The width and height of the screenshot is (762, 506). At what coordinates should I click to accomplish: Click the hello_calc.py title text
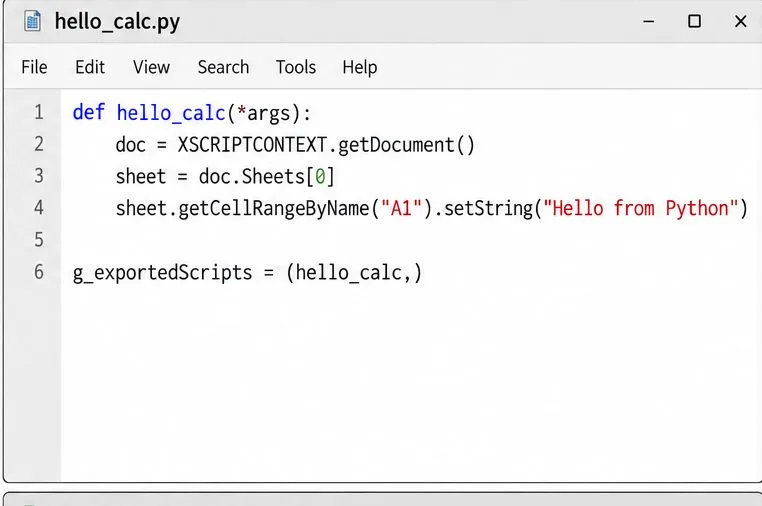[x=117, y=22]
